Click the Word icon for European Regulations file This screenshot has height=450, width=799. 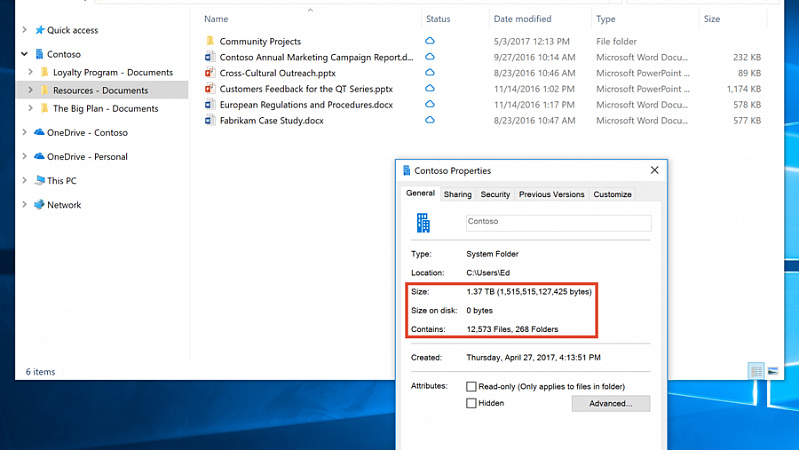click(209, 104)
